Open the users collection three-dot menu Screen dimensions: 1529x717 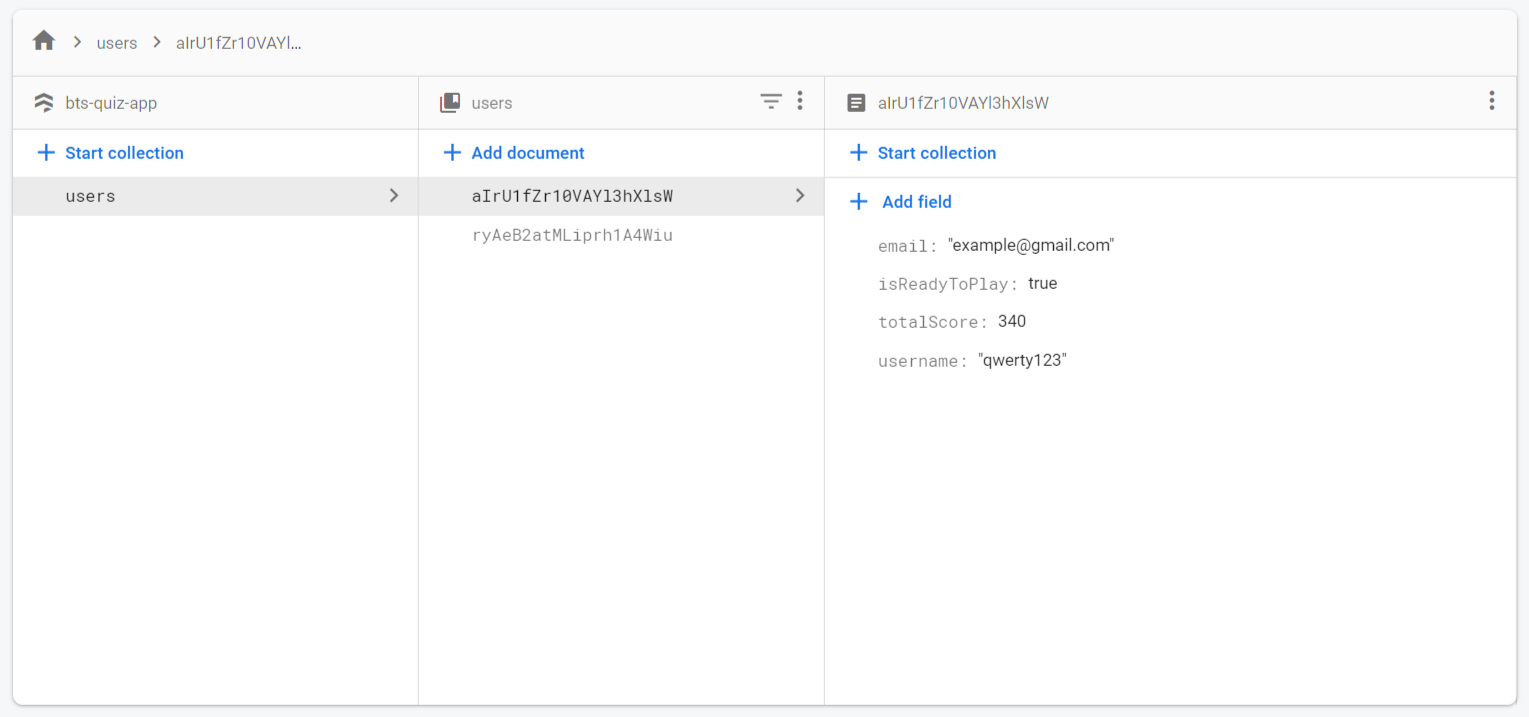[x=799, y=101]
